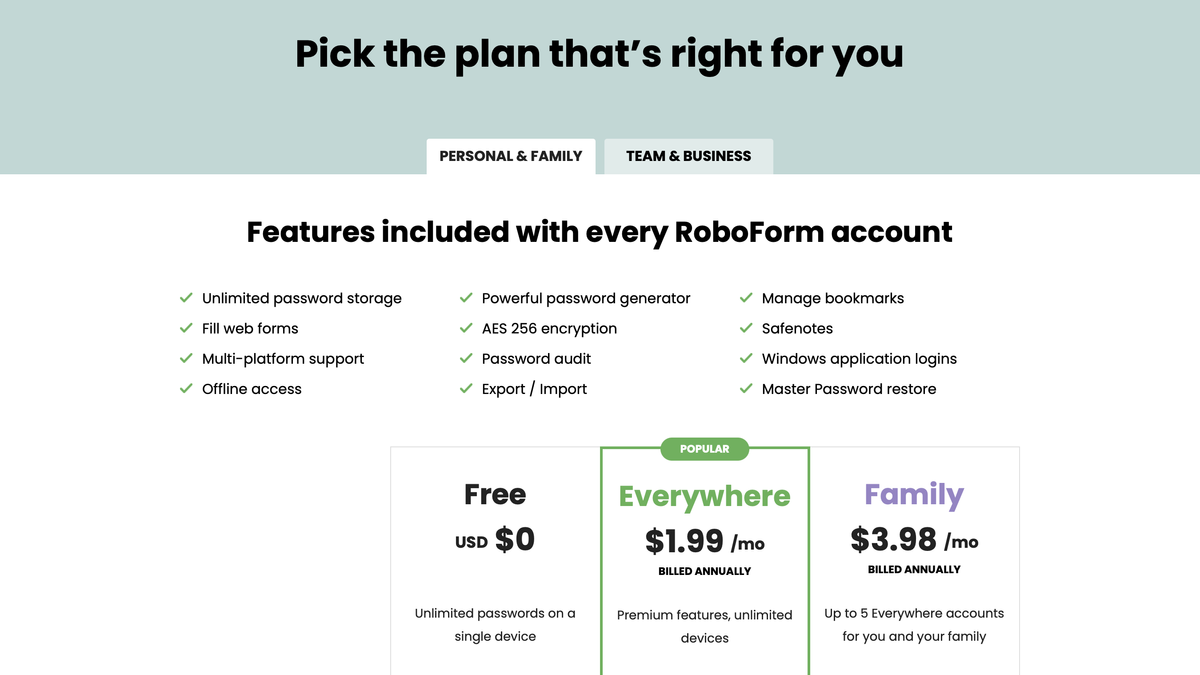Click the checkmark beside Windows application logins
The width and height of the screenshot is (1200, 675).
[746, 358]
